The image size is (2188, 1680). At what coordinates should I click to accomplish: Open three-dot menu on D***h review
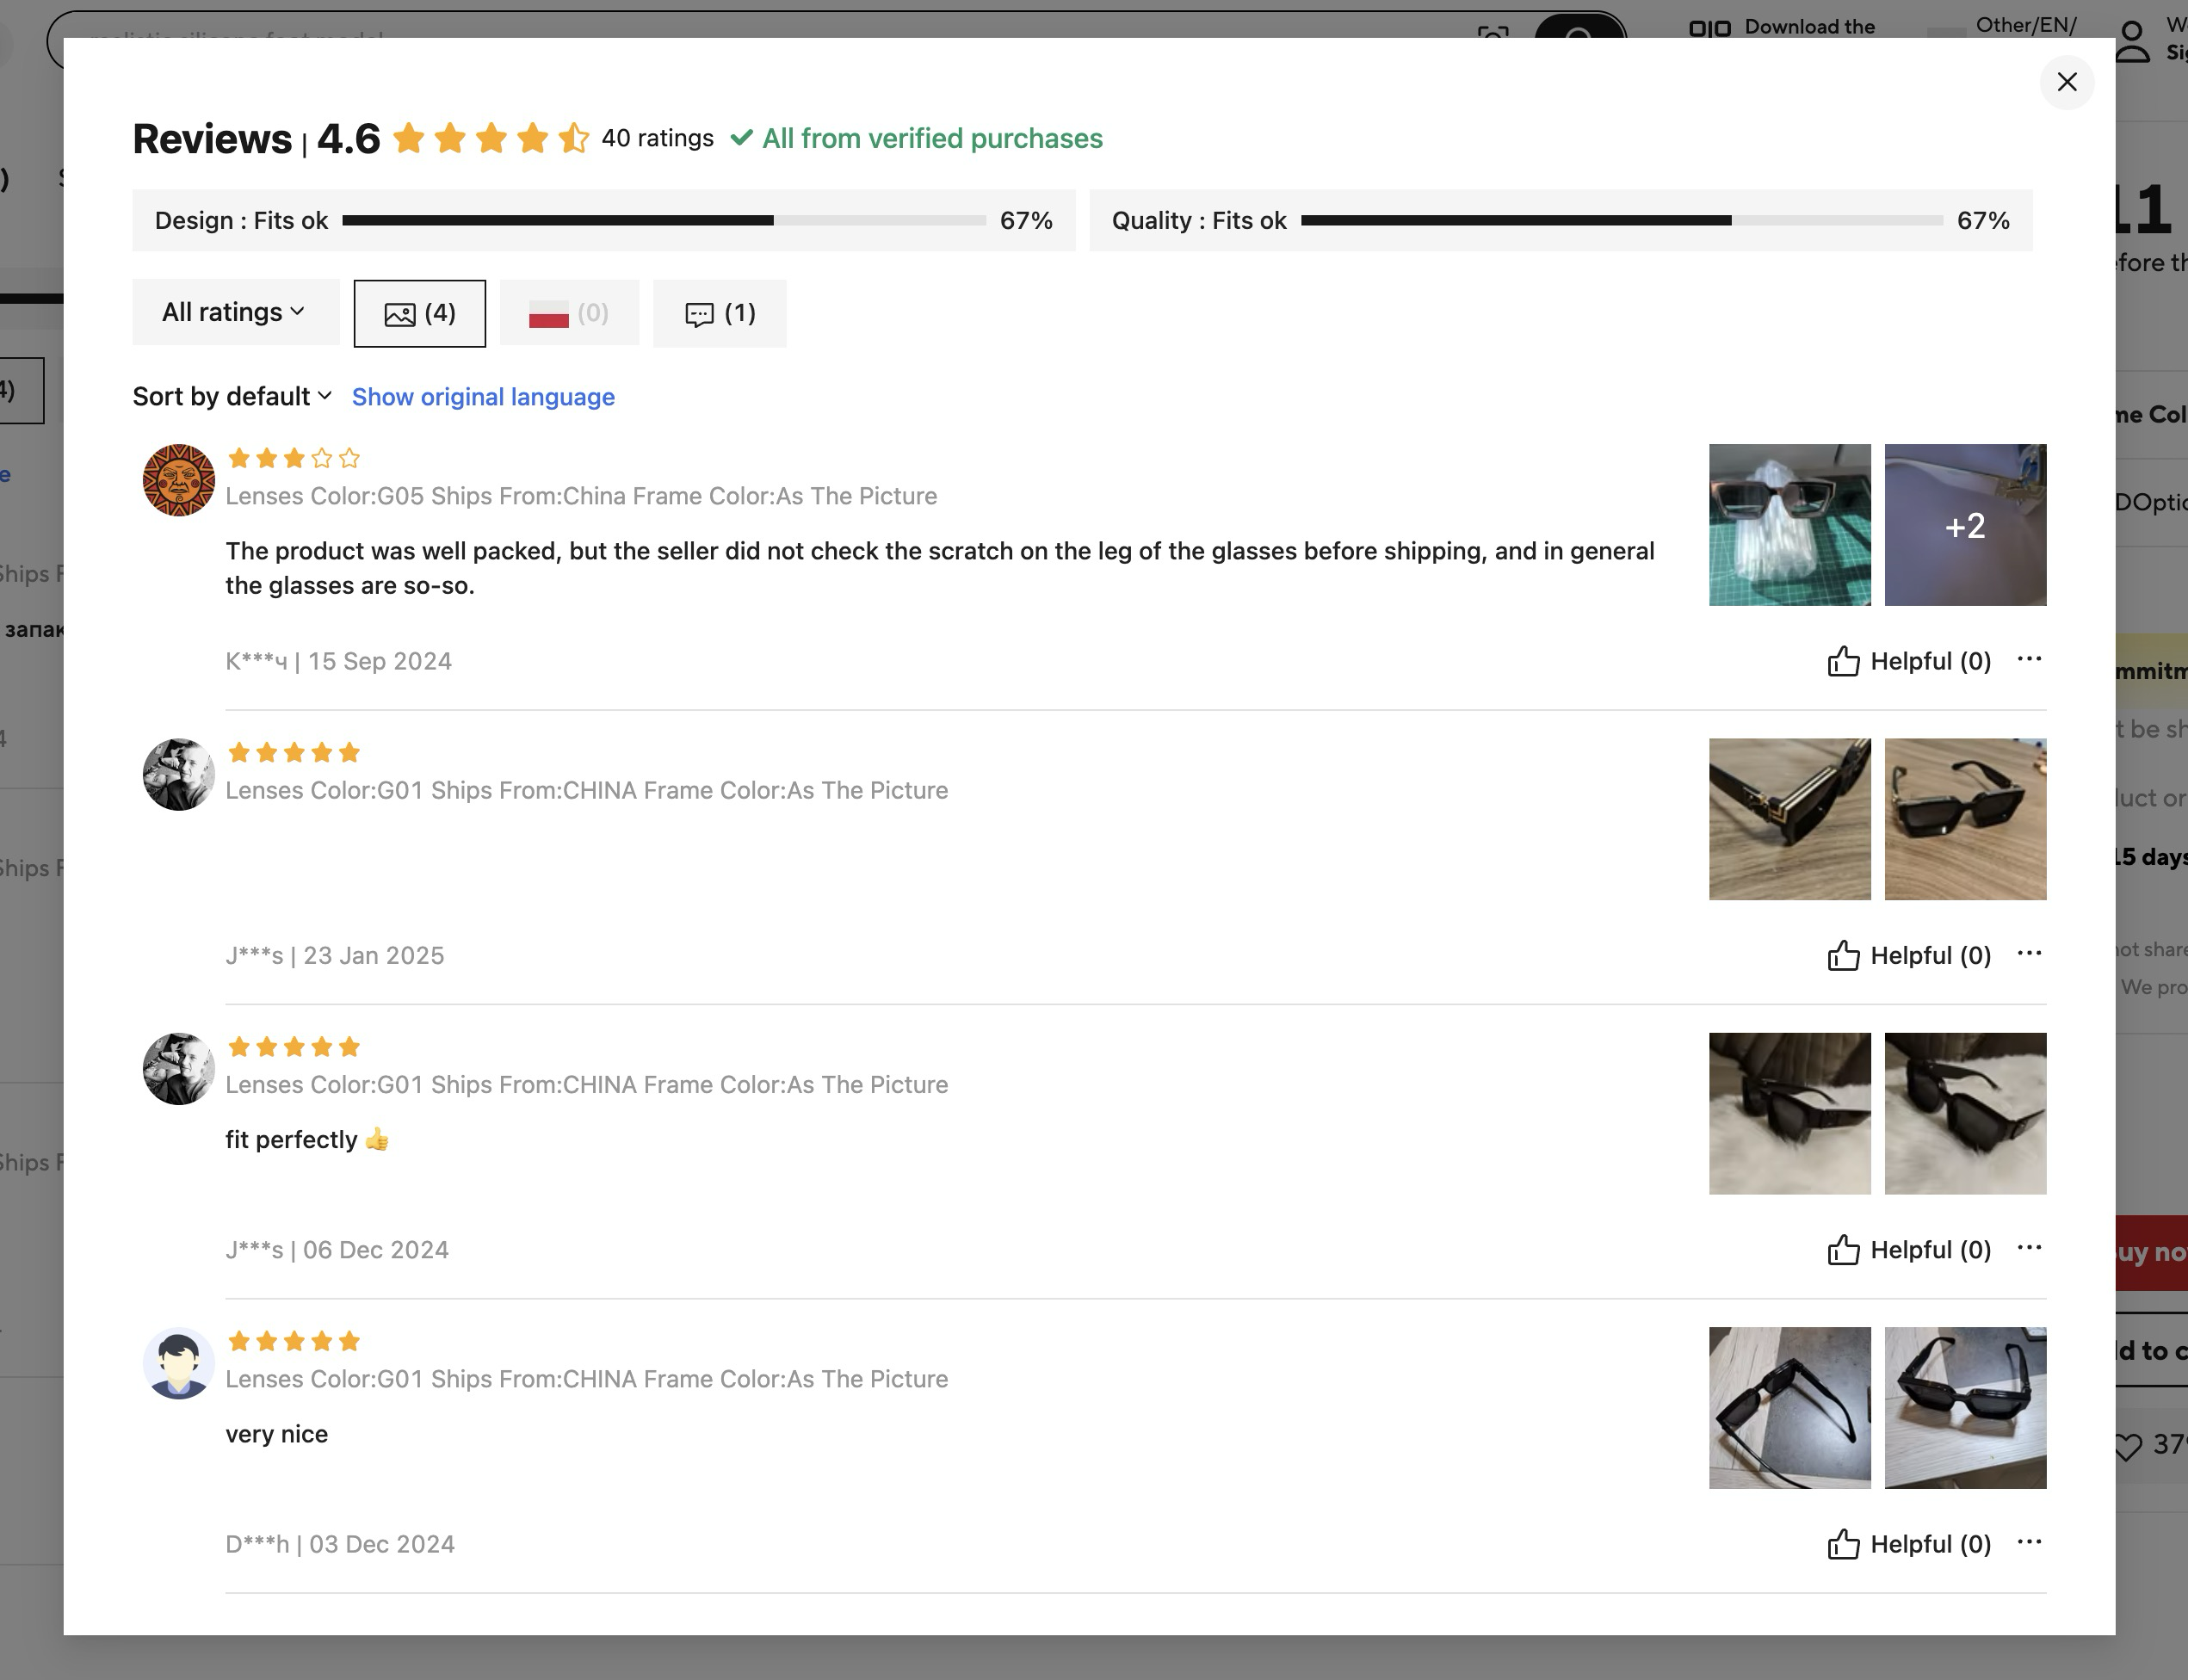(x=2029, y=1542)
